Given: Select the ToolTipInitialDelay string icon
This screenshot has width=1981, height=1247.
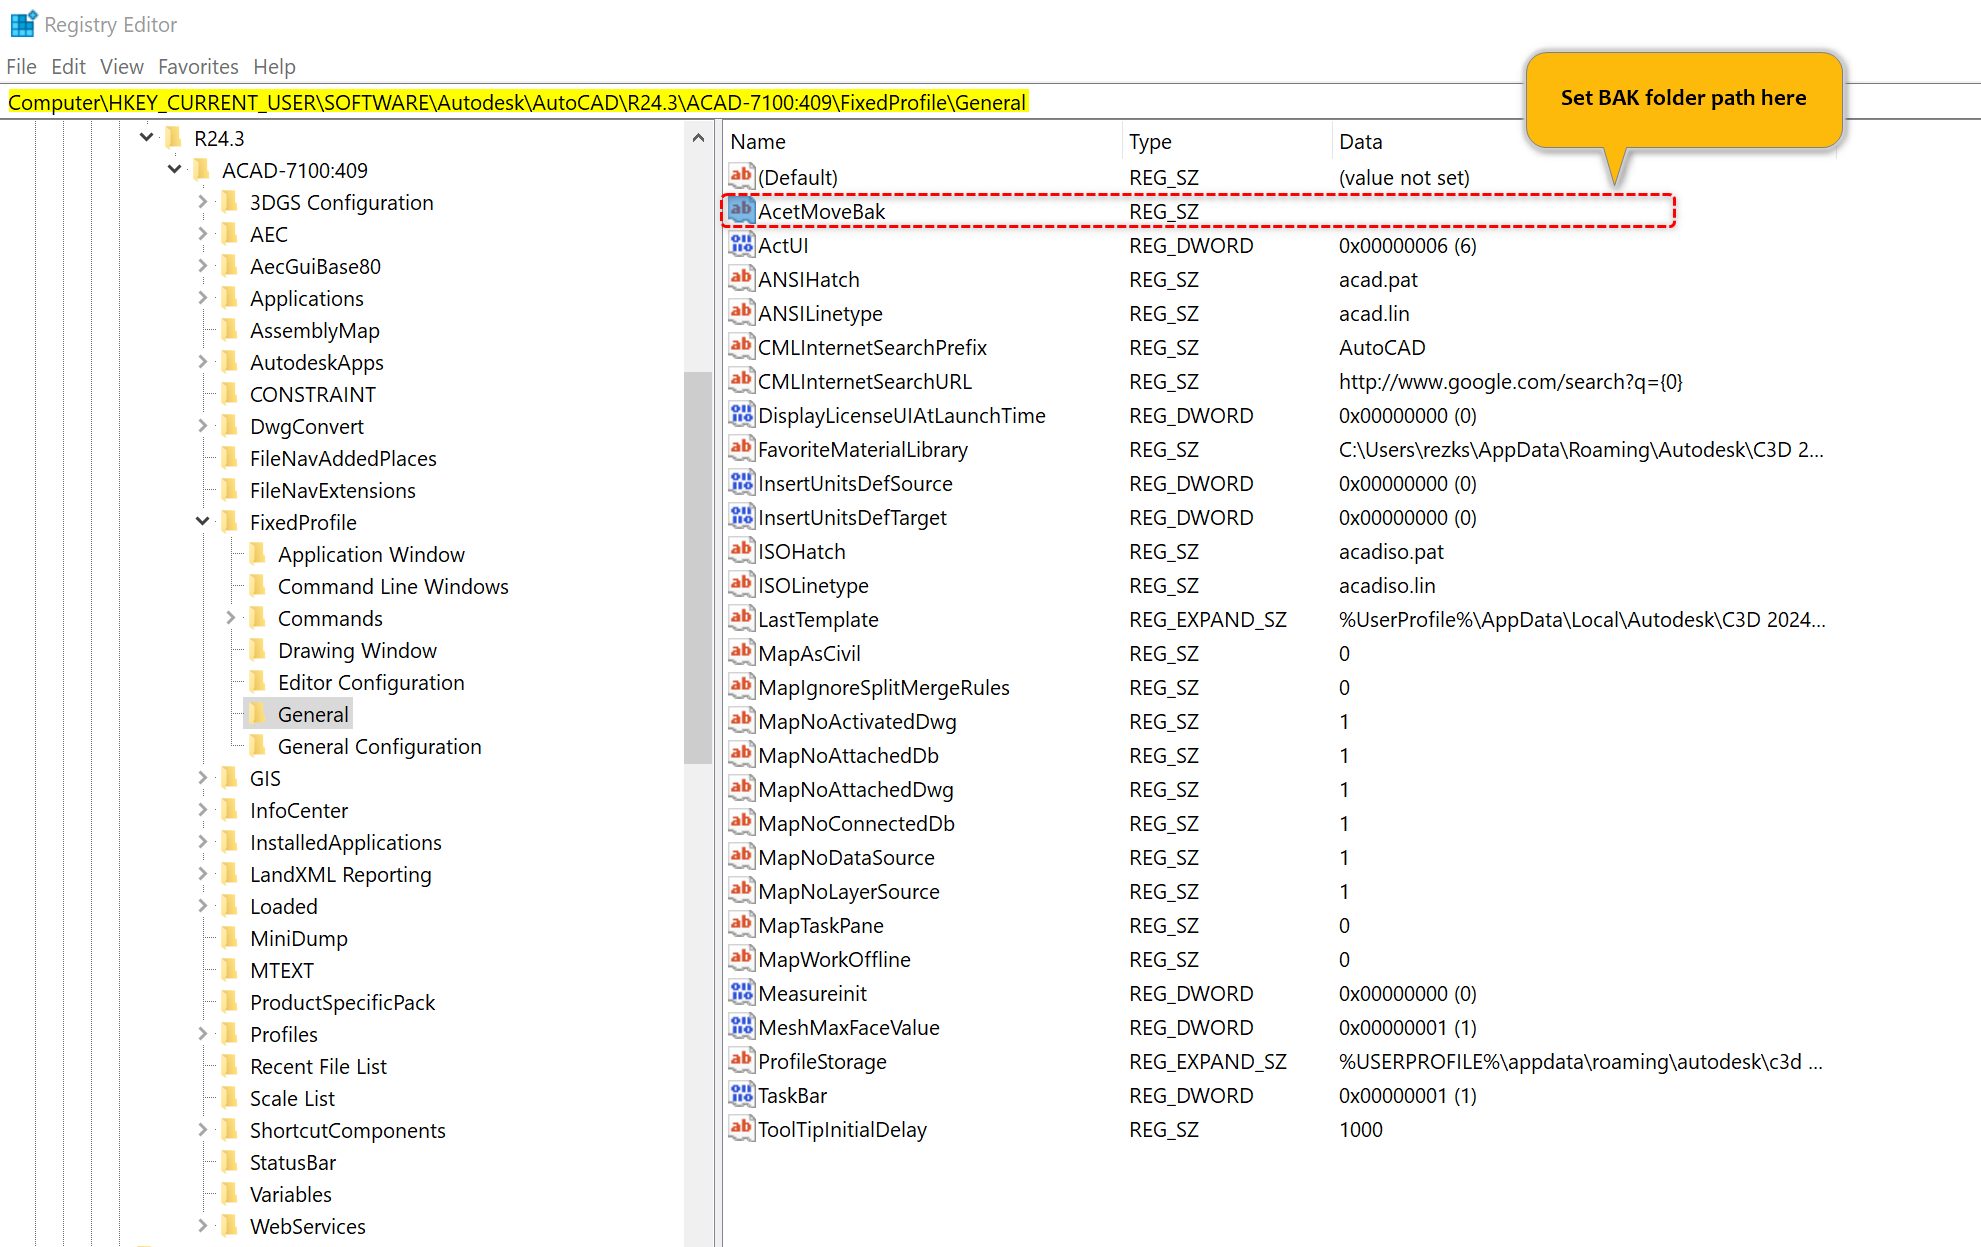Looking at the screenshot, I should [741, 1128].
